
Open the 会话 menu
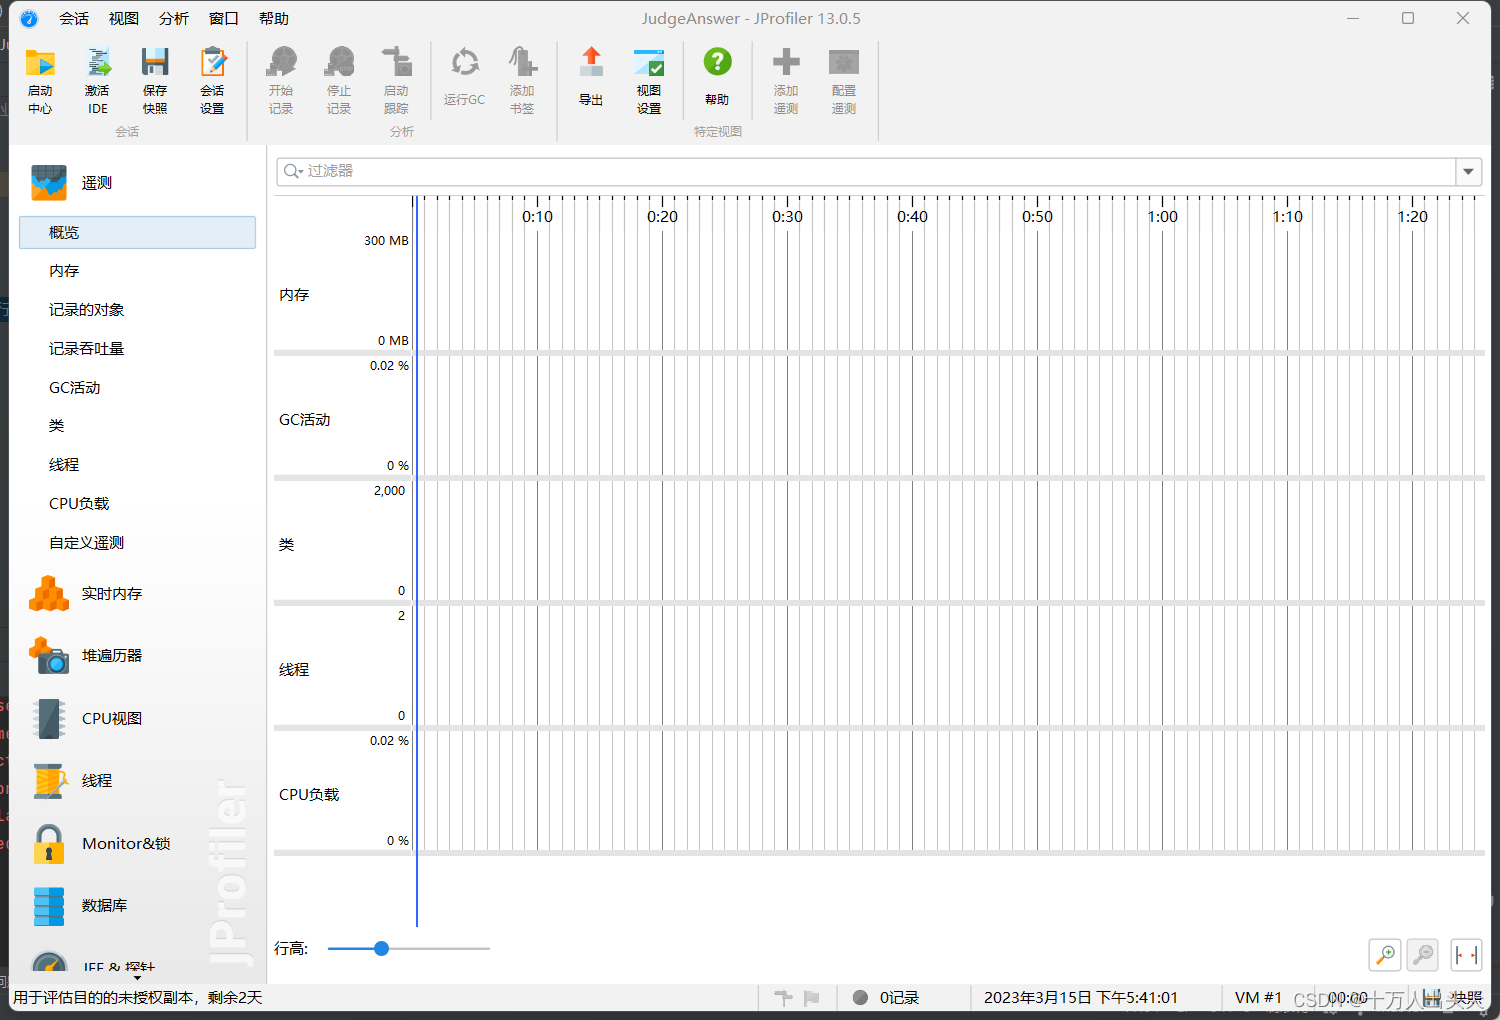tap(74, 18)
